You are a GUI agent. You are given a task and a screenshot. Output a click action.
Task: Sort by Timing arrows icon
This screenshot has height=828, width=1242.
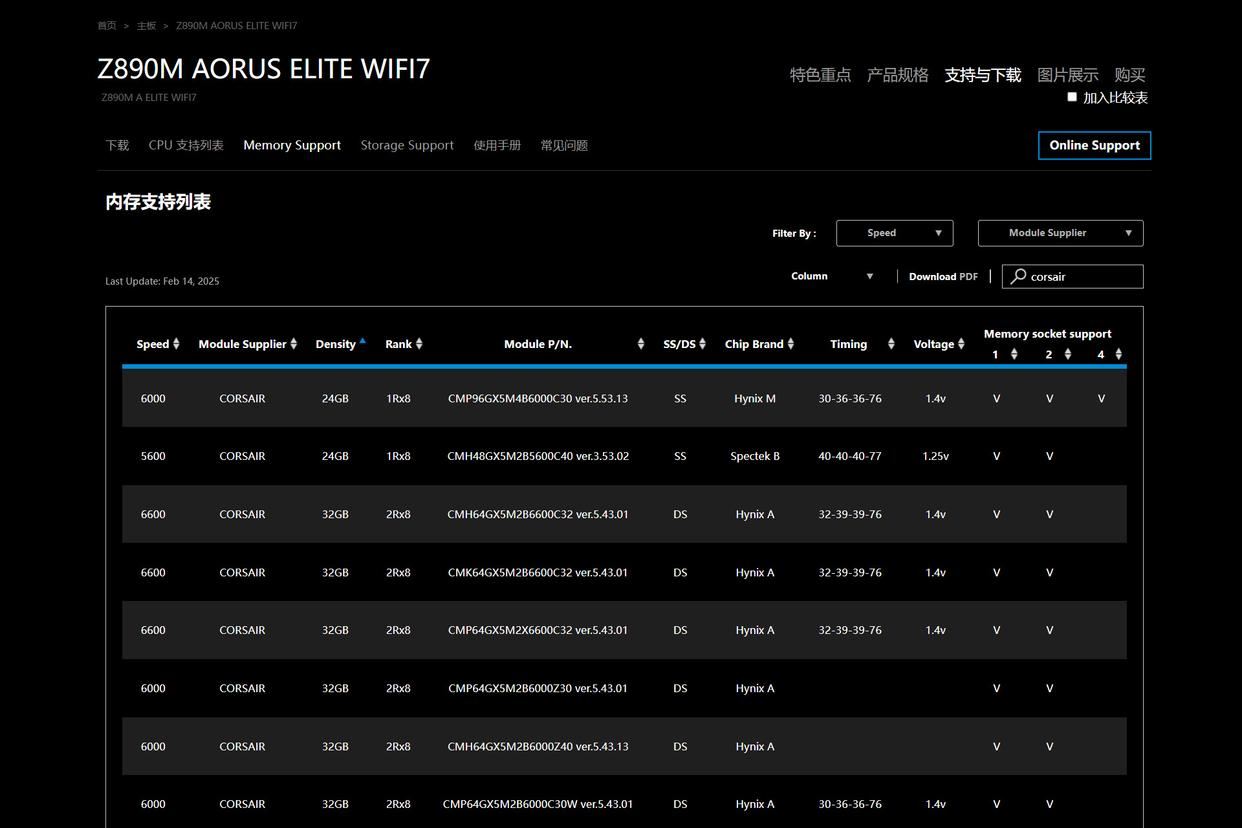(891, 344)
